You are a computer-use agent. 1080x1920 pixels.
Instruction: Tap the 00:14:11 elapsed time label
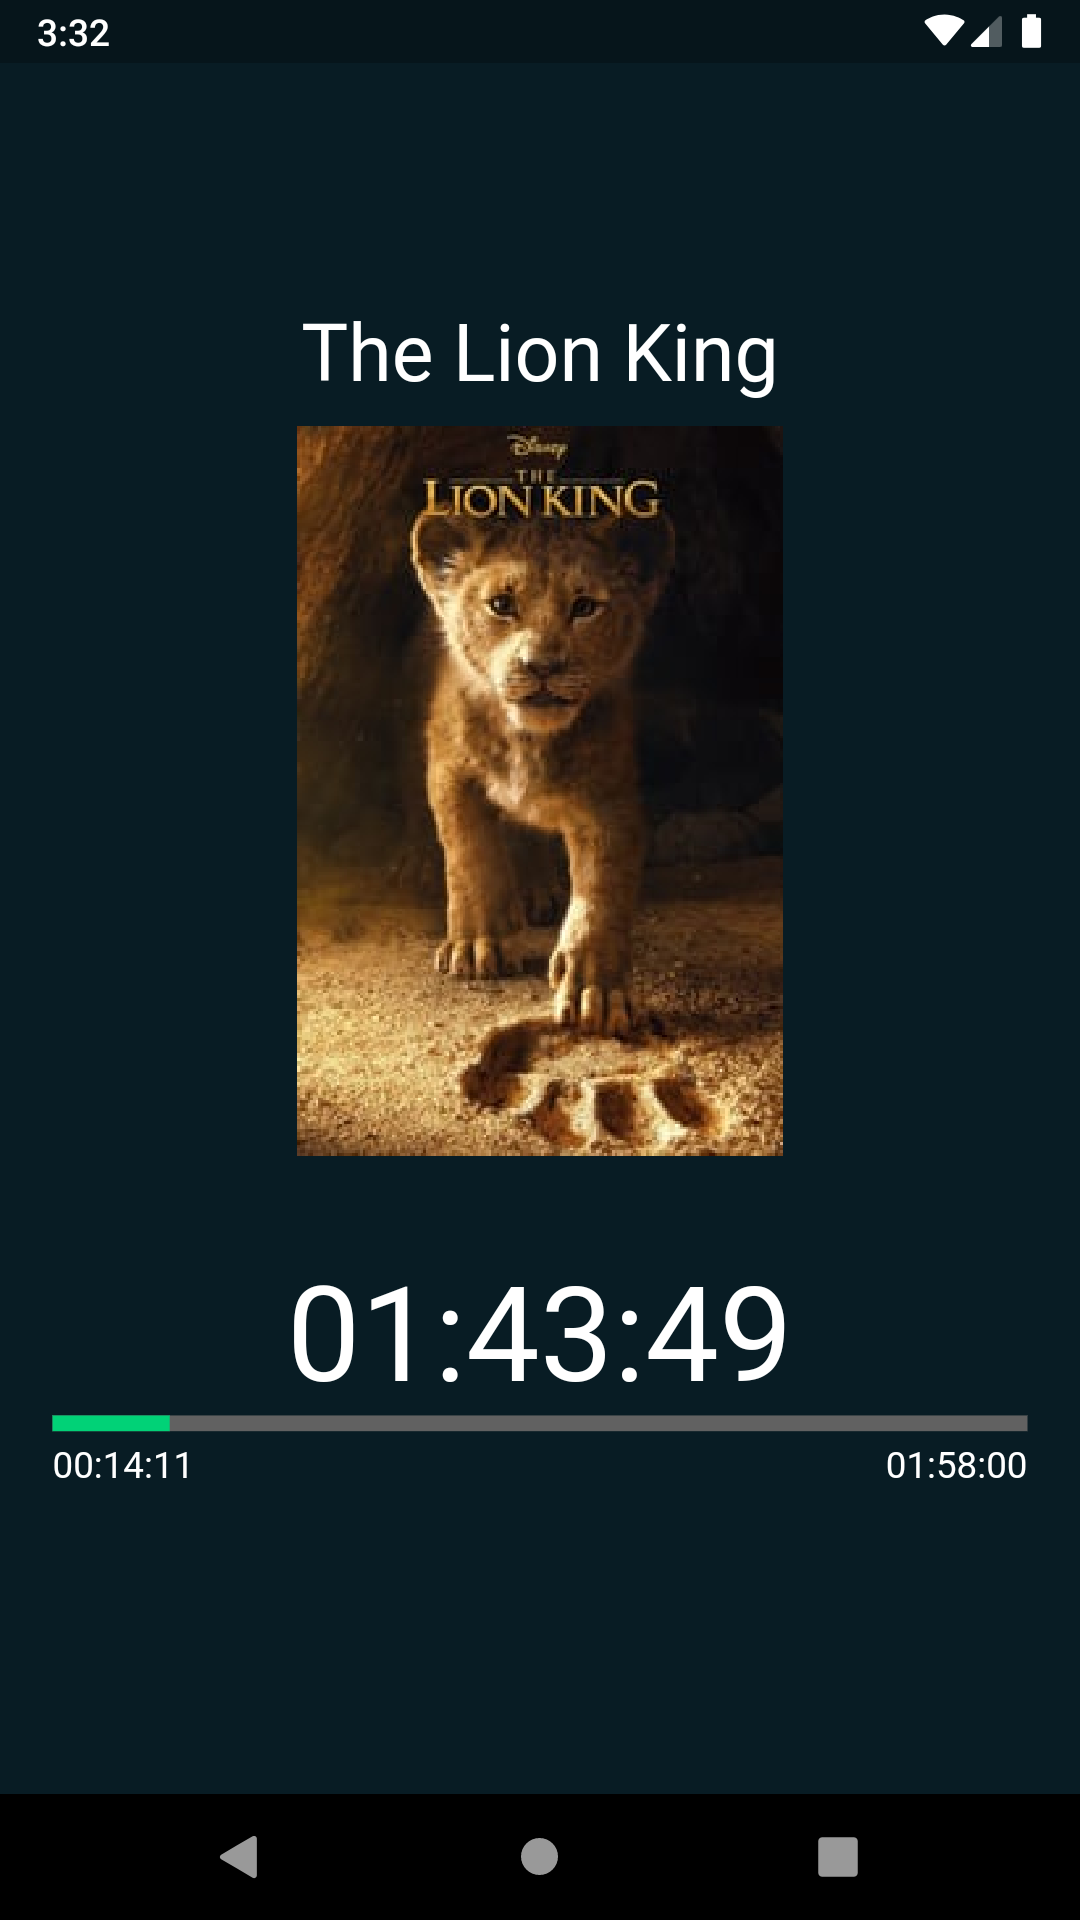(x=123, y=1466)
